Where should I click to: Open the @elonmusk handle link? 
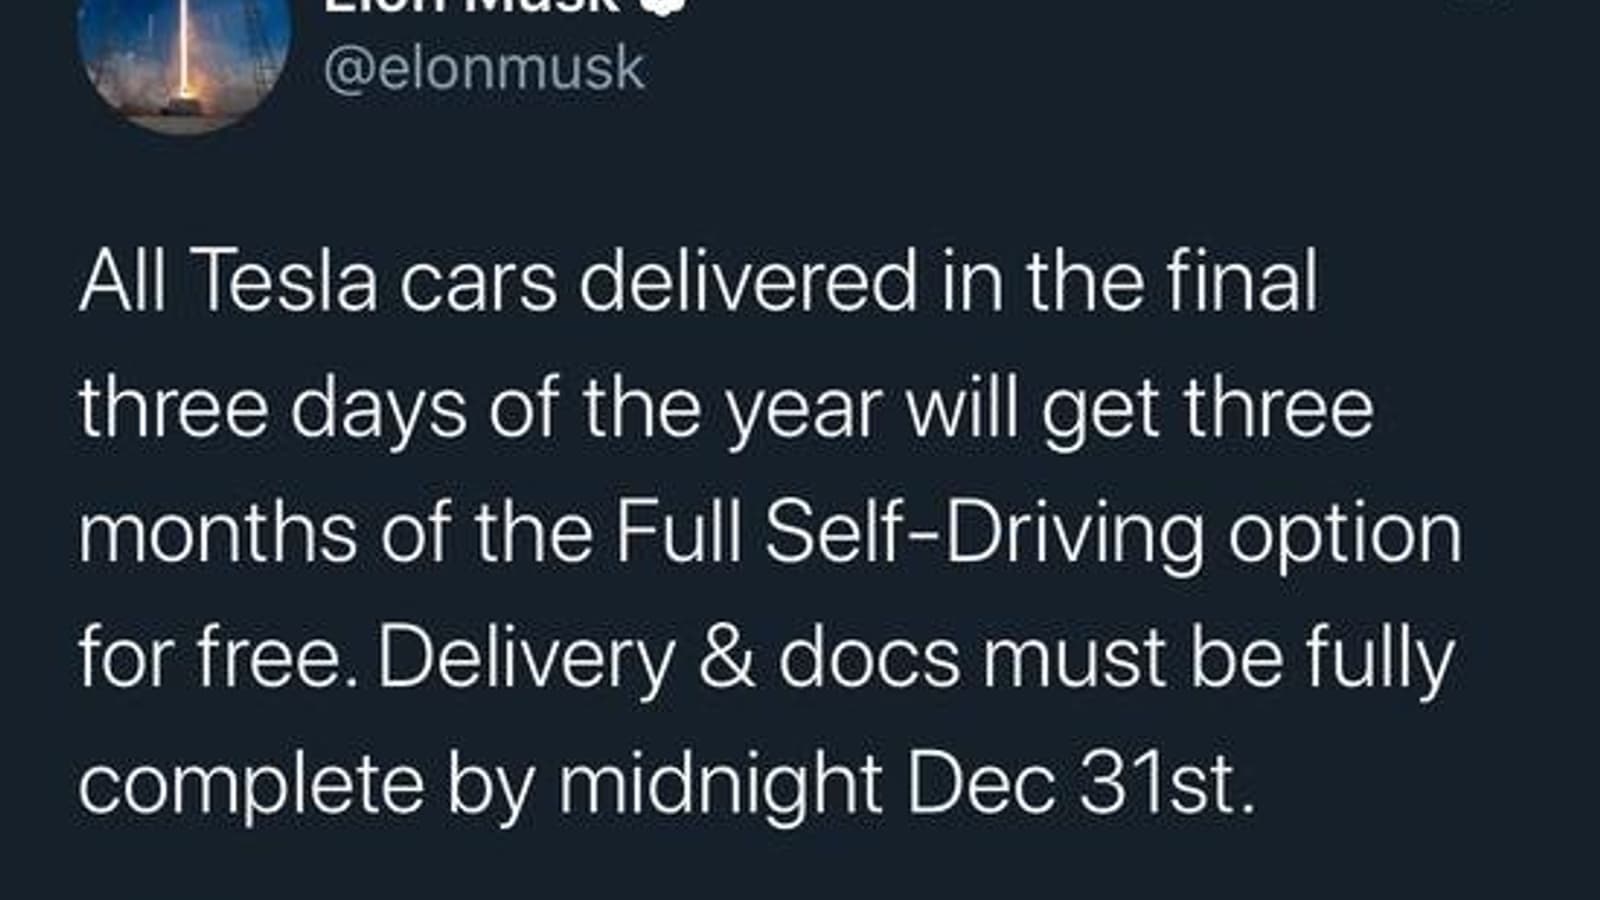(485, 70)
